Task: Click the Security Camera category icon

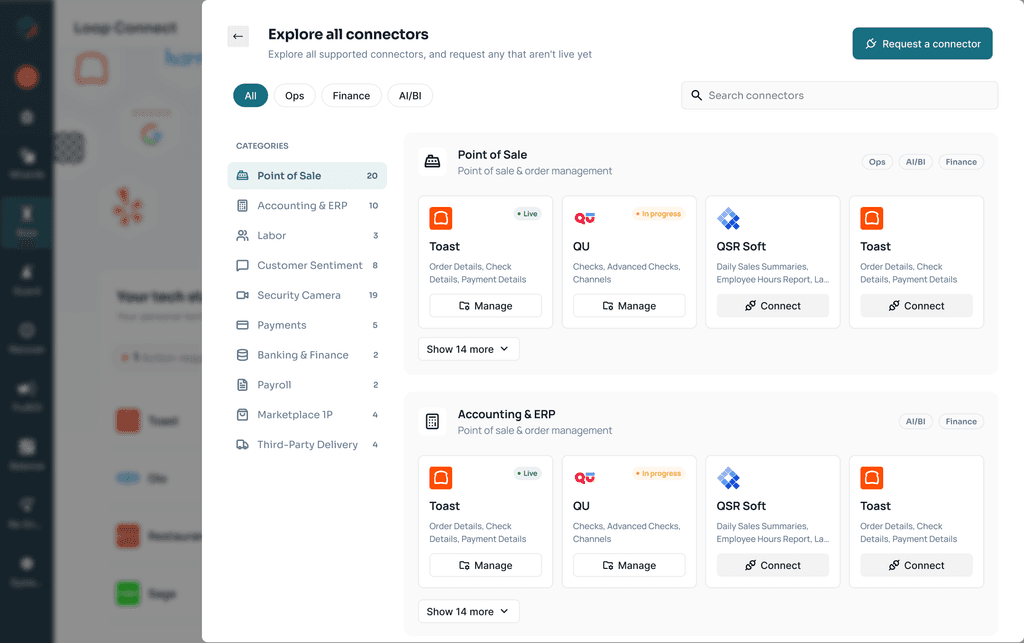Action: pos(242,295)
